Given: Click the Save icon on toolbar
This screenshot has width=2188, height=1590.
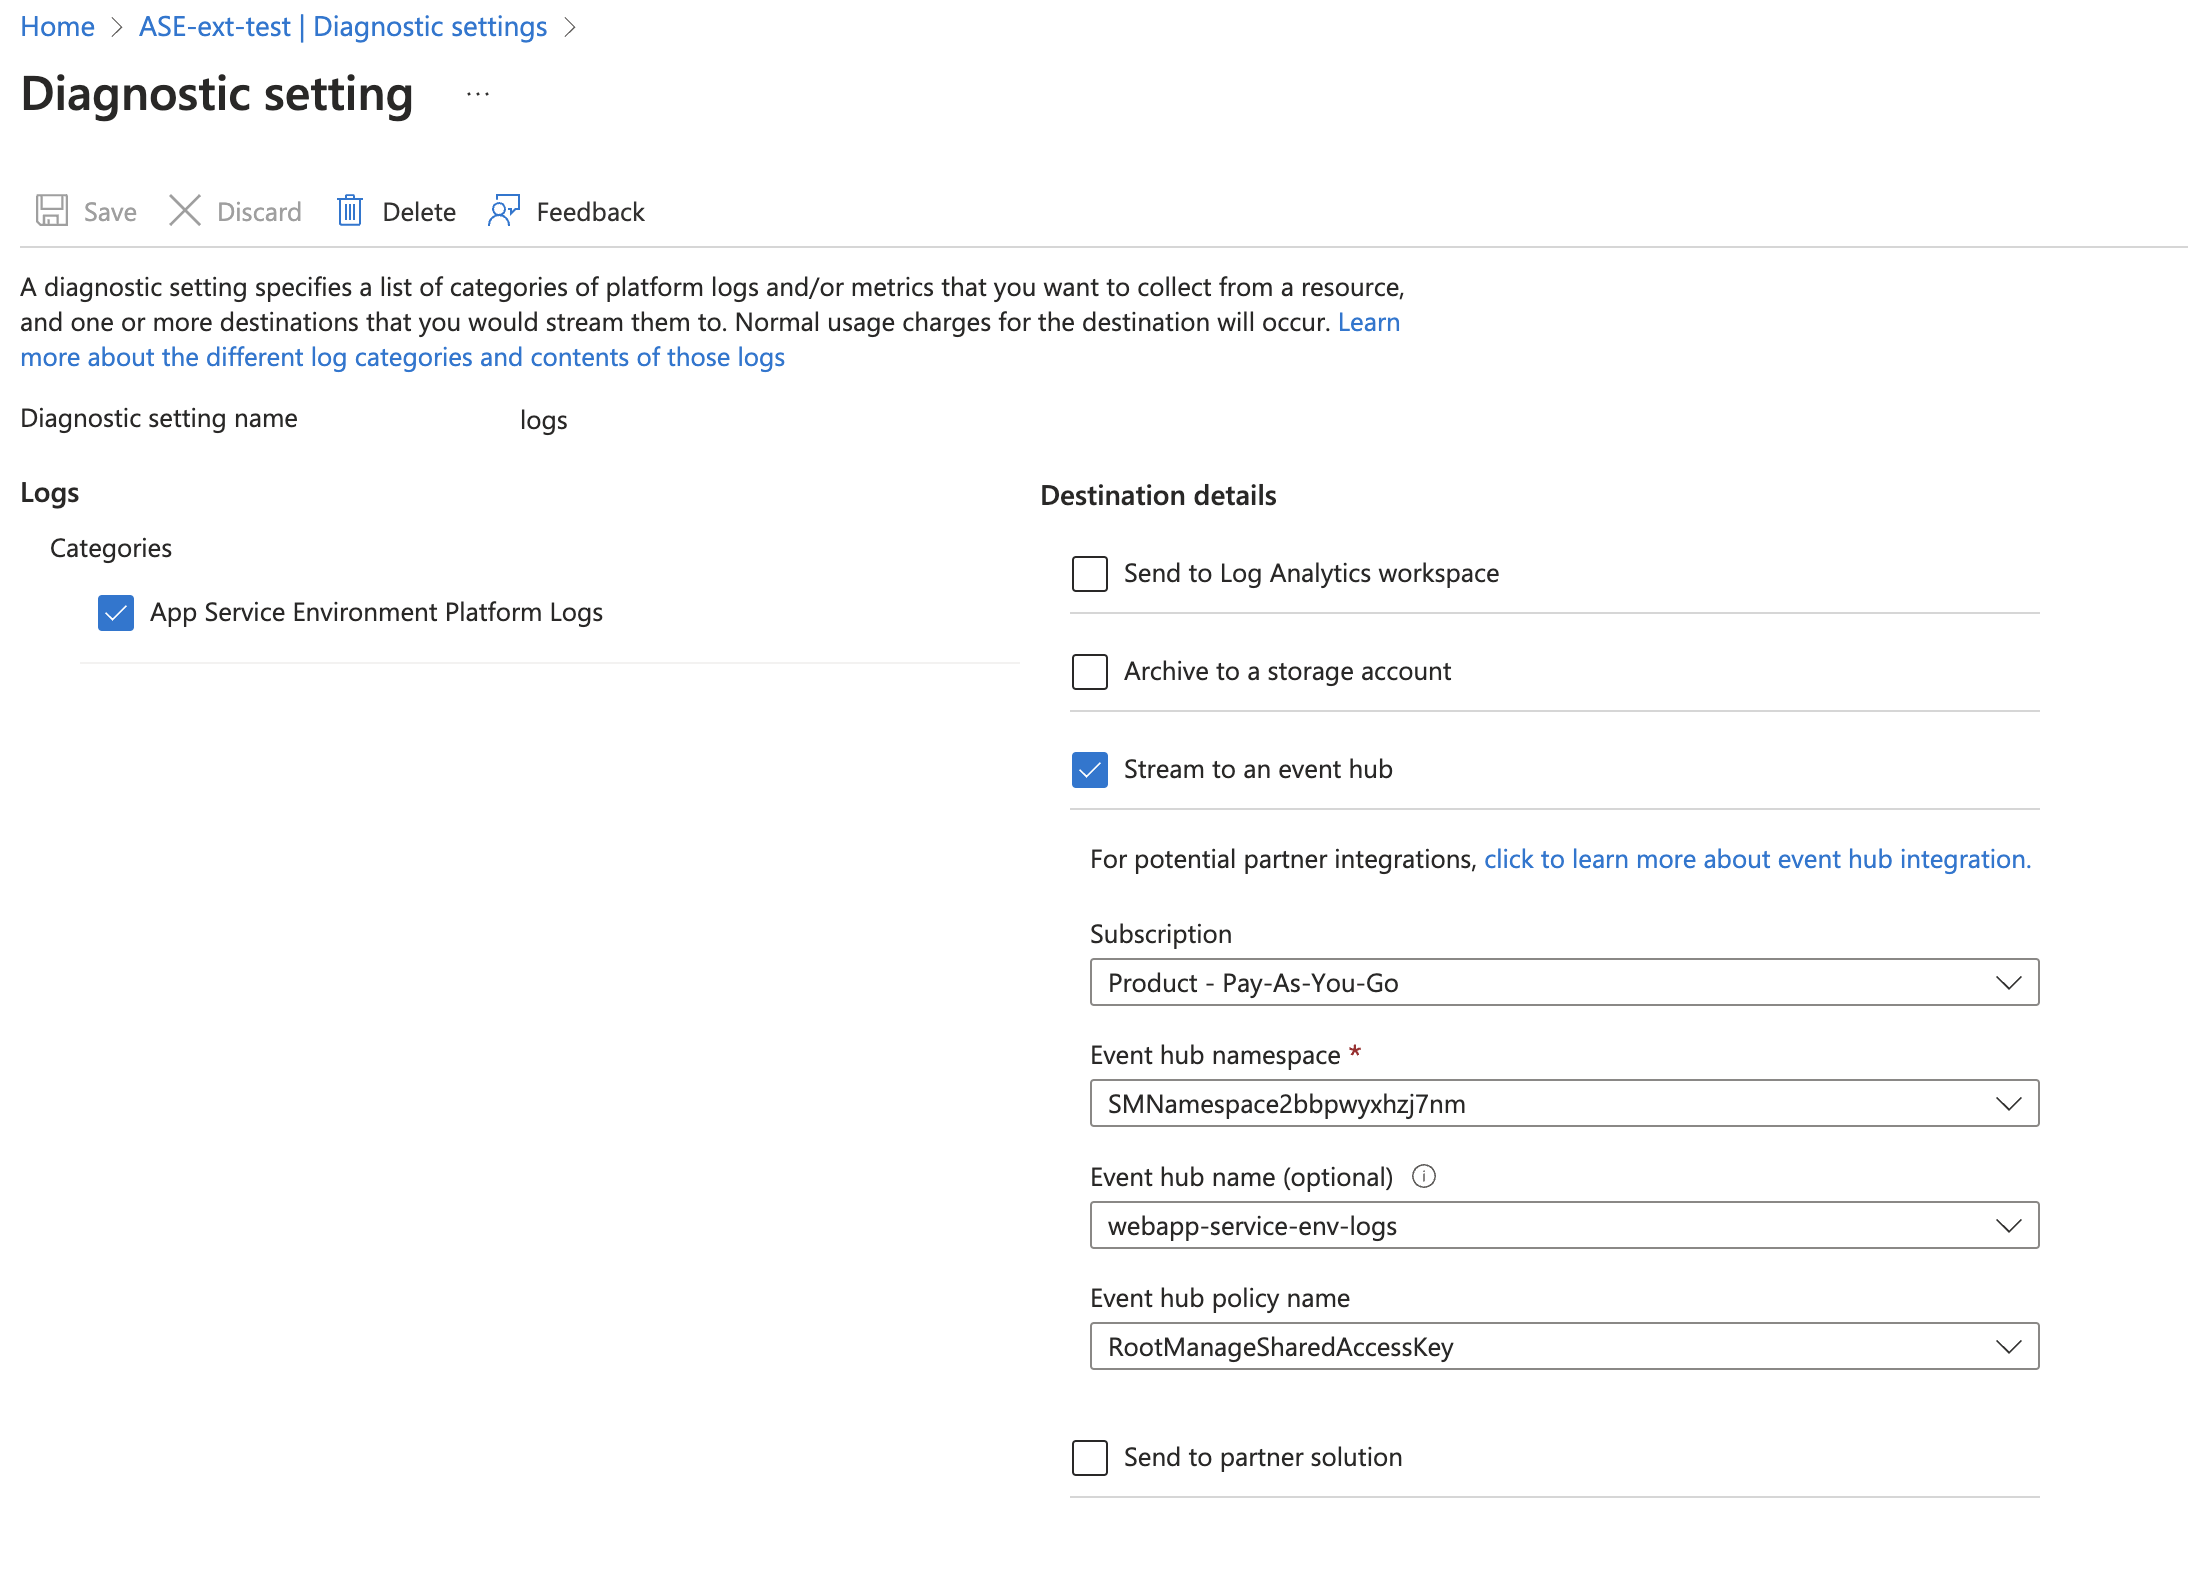Looking at the screenshot, I should (x=51, y=210).
